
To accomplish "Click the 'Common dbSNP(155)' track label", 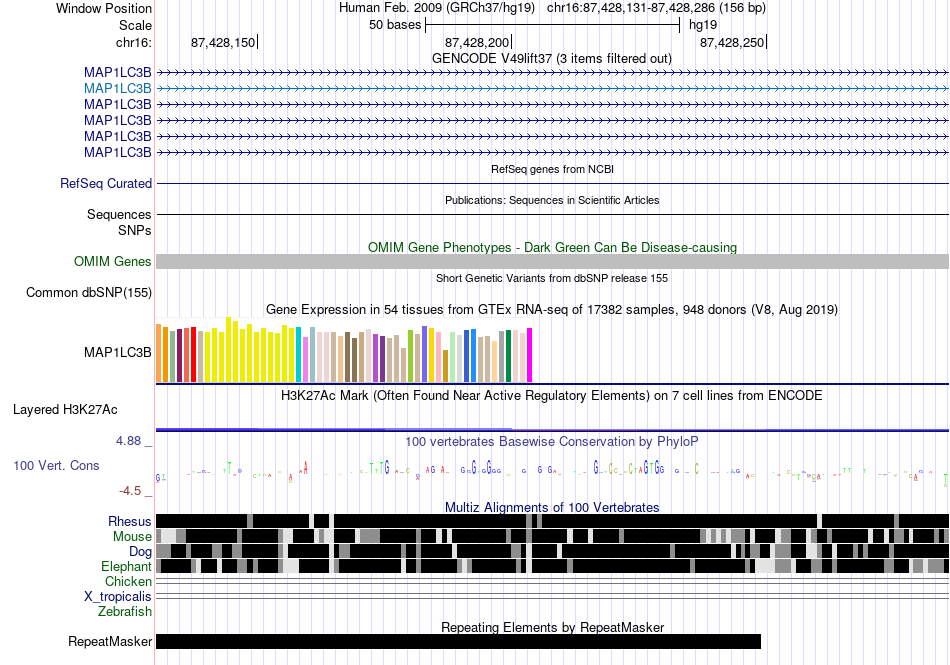I will point(89,293).
